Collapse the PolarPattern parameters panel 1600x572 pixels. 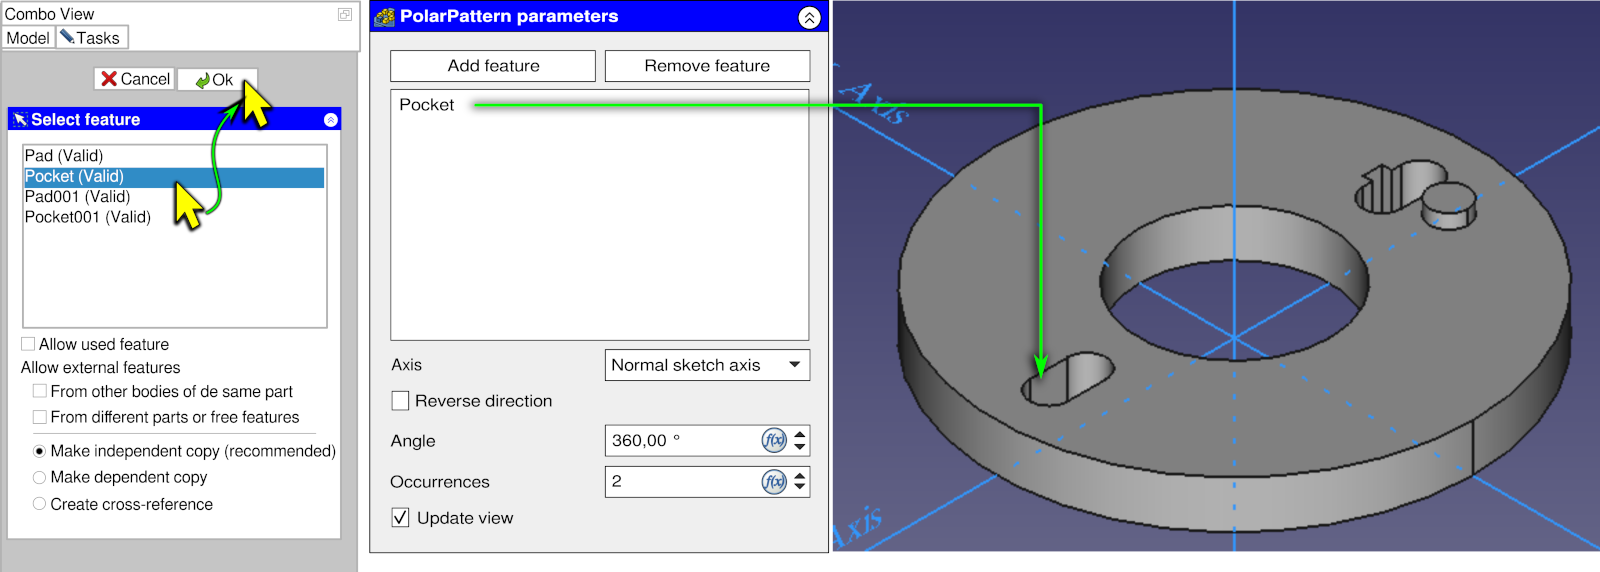click(810, 17)
